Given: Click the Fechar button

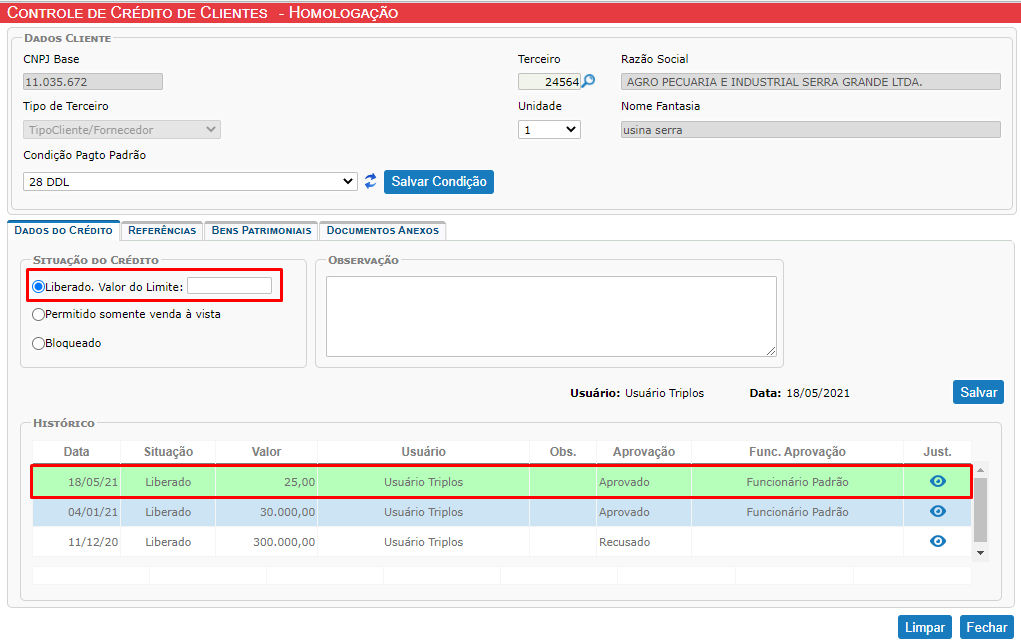Looking at the screenshot, I should [986, 627].
